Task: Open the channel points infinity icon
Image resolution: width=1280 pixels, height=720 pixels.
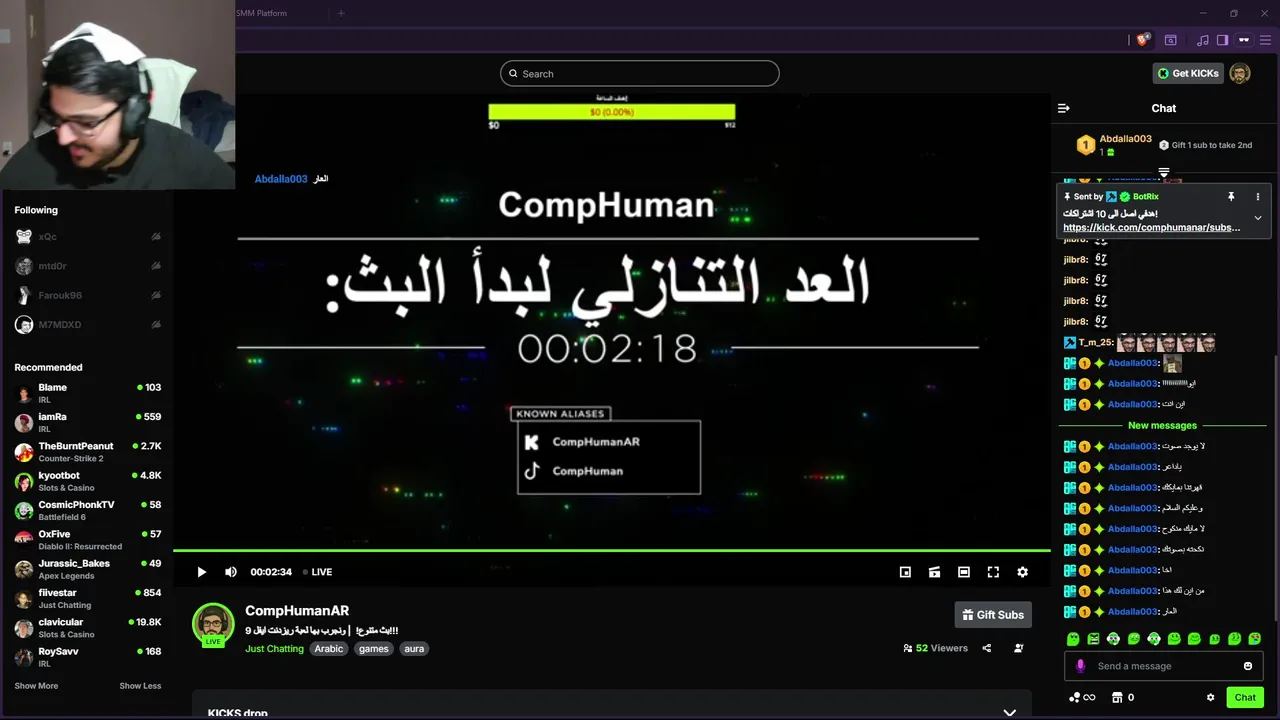Action: (x=1090, y=698)
